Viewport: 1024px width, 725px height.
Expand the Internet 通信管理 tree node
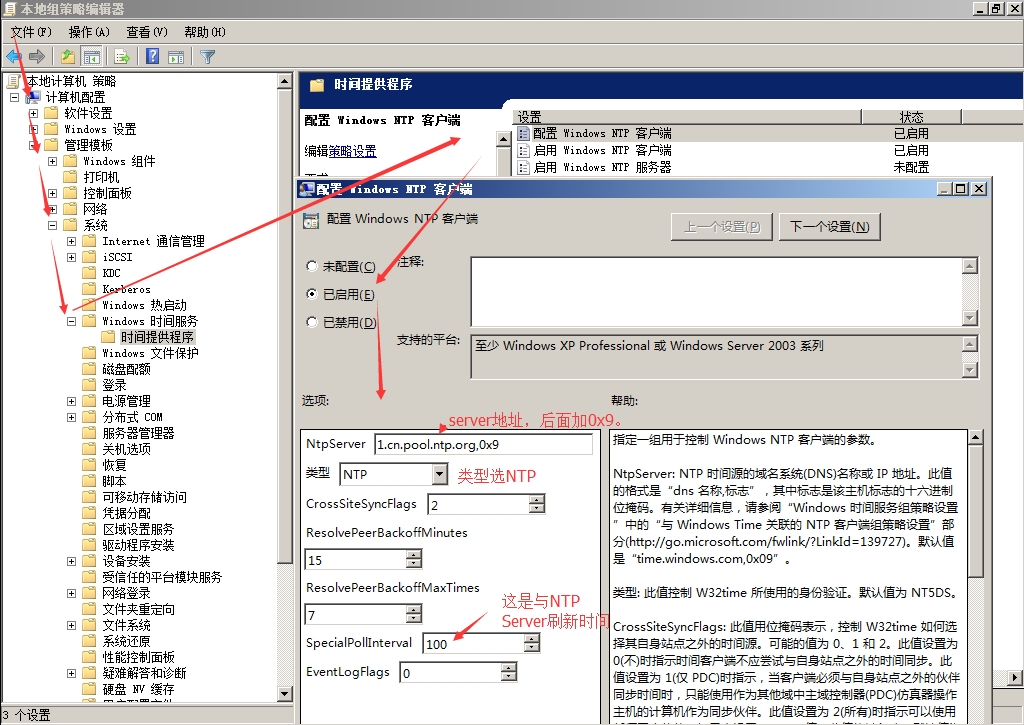71,241
